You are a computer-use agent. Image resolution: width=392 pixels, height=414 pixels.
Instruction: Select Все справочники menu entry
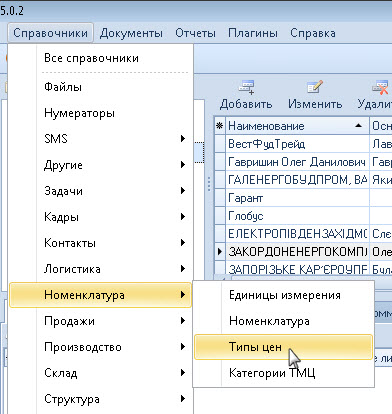point(100,58)
